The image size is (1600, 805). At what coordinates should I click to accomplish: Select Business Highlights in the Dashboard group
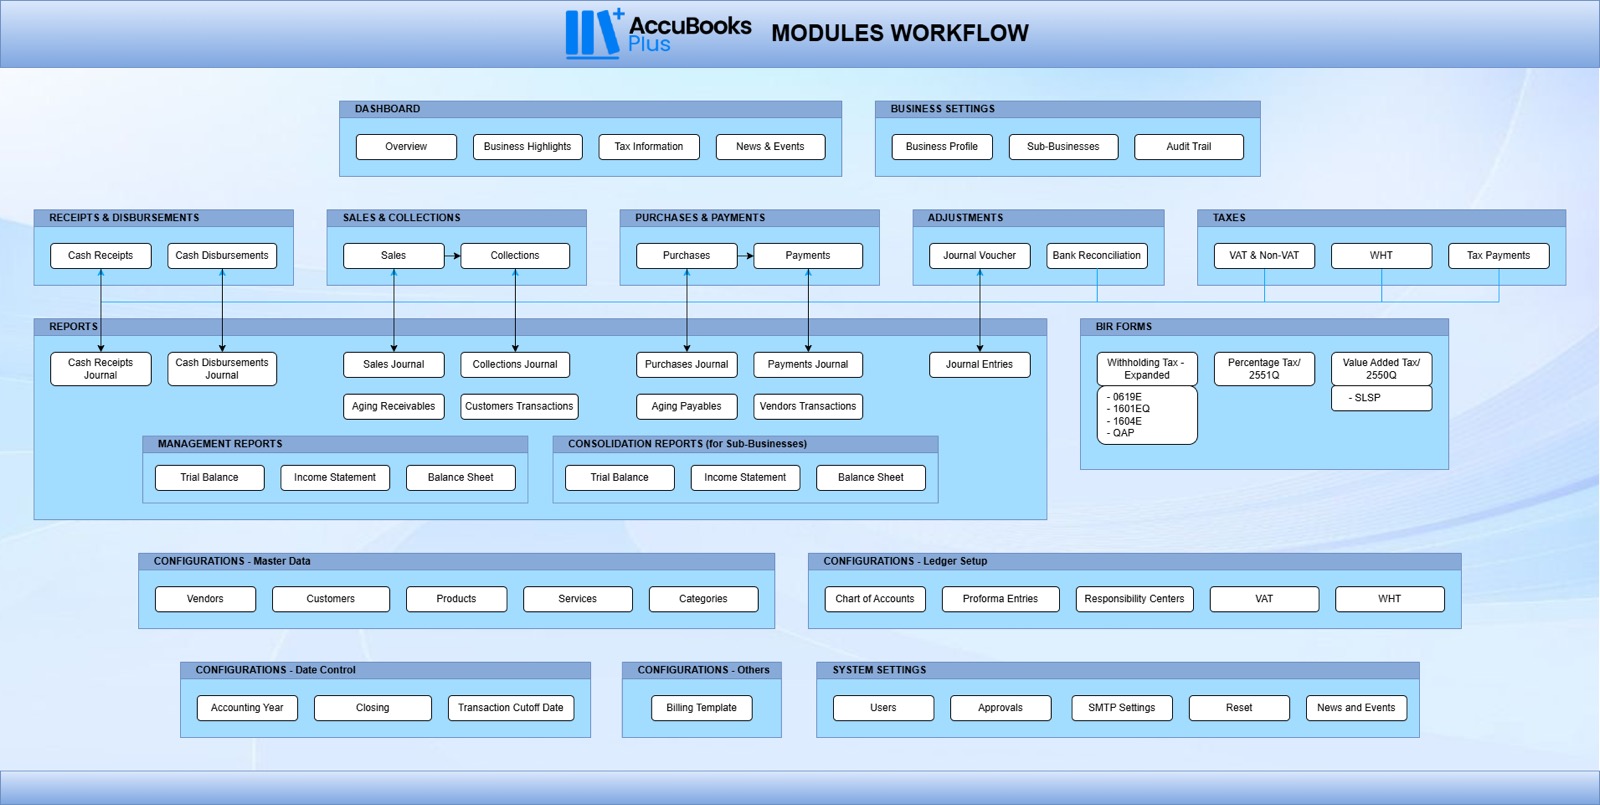click(x=527, y=147)
